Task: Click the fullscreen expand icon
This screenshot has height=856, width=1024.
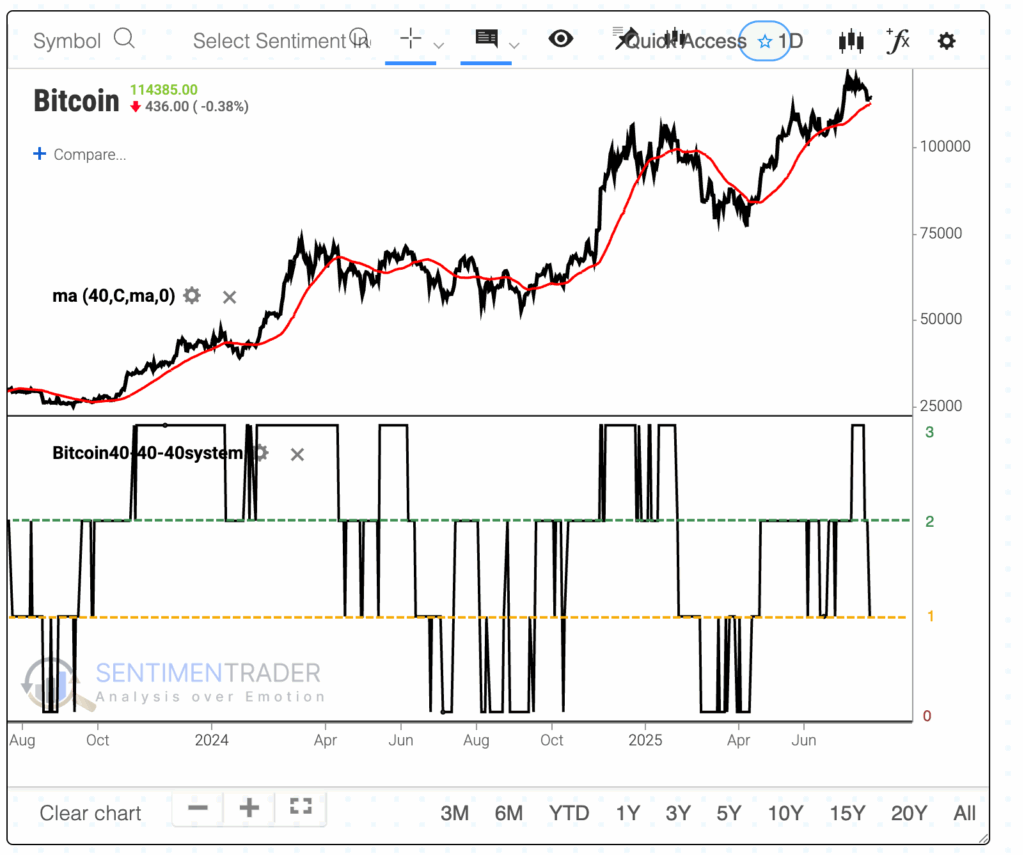Action: click(301, 806)
